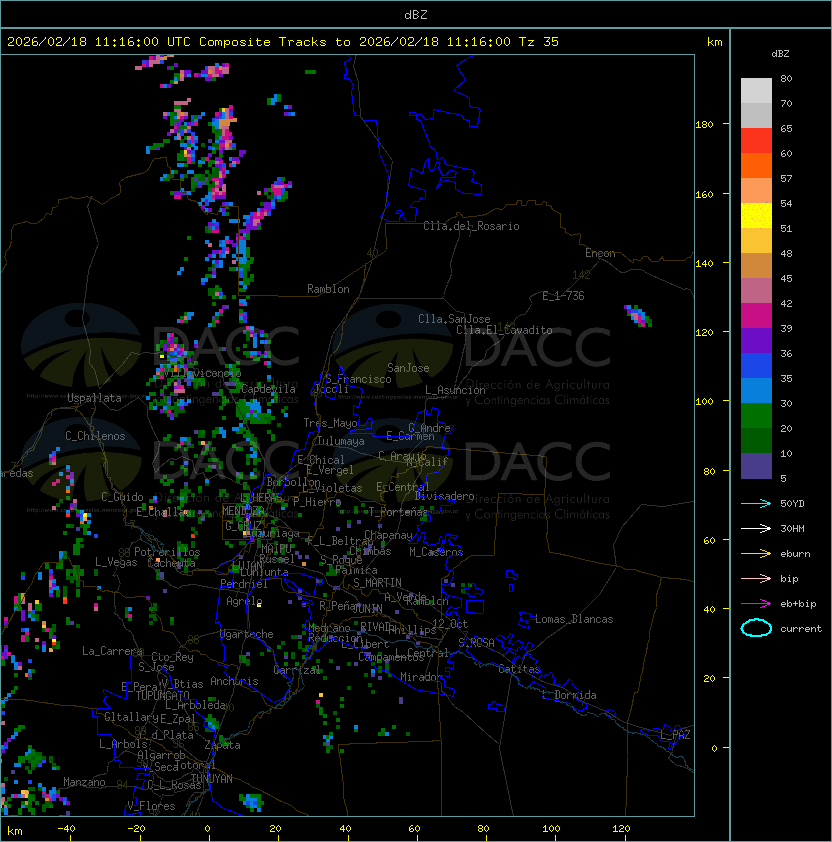
Task: Click the yellow eburn arrow legend icon
Action: point(756,554)
